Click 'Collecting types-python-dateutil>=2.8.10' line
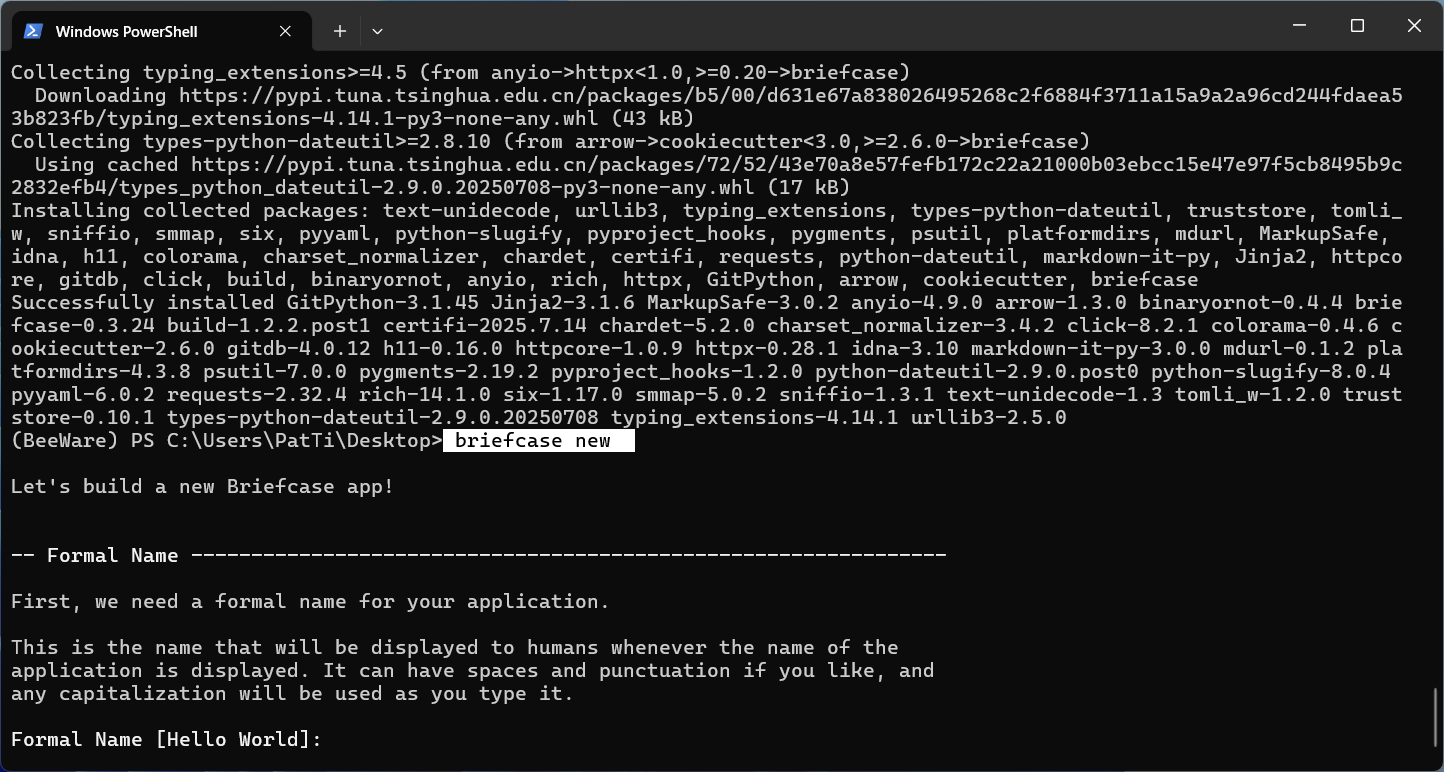Image resolution: width=1444 pixels, height=772 pixels. click(550, 142)
